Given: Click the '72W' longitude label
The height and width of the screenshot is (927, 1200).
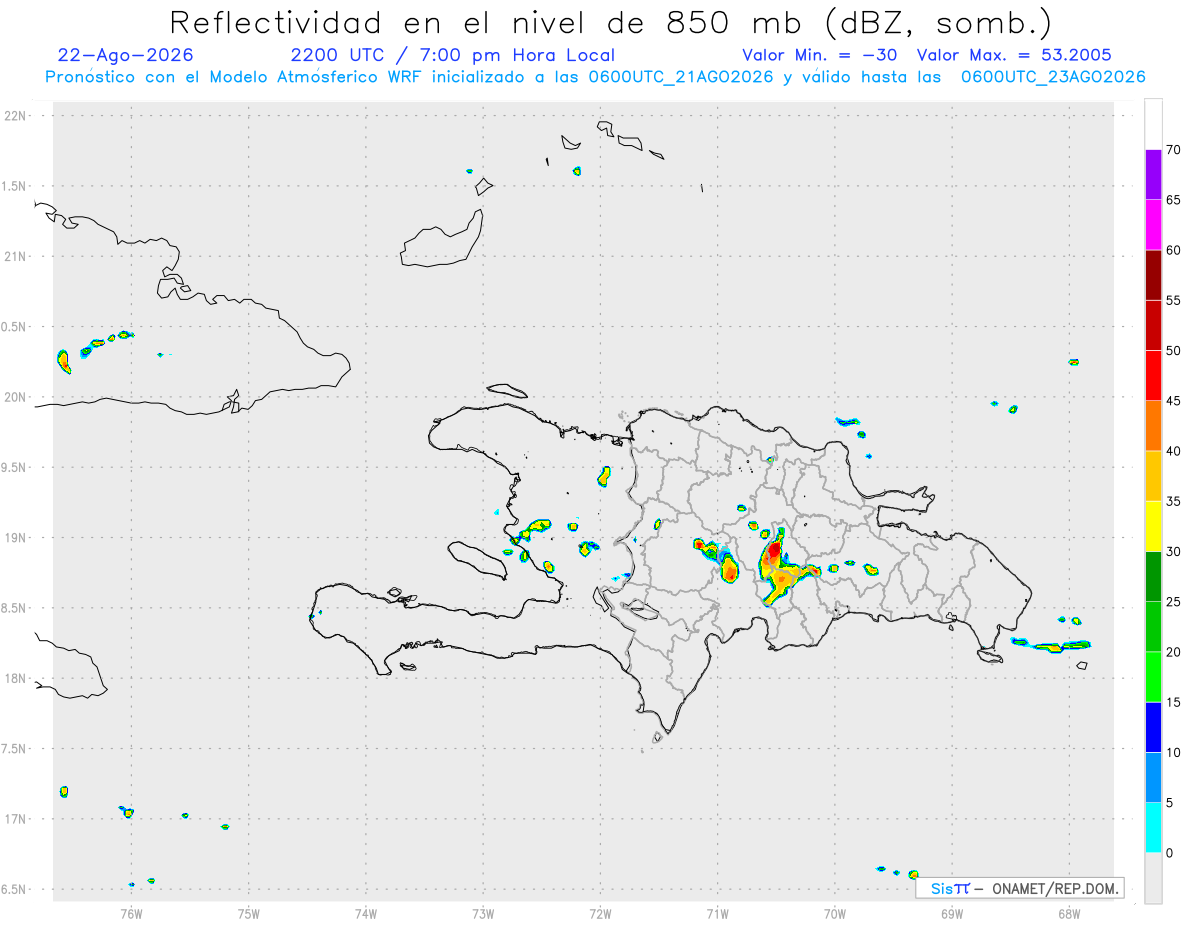Looking at the screenshot, I should [600, 914].
